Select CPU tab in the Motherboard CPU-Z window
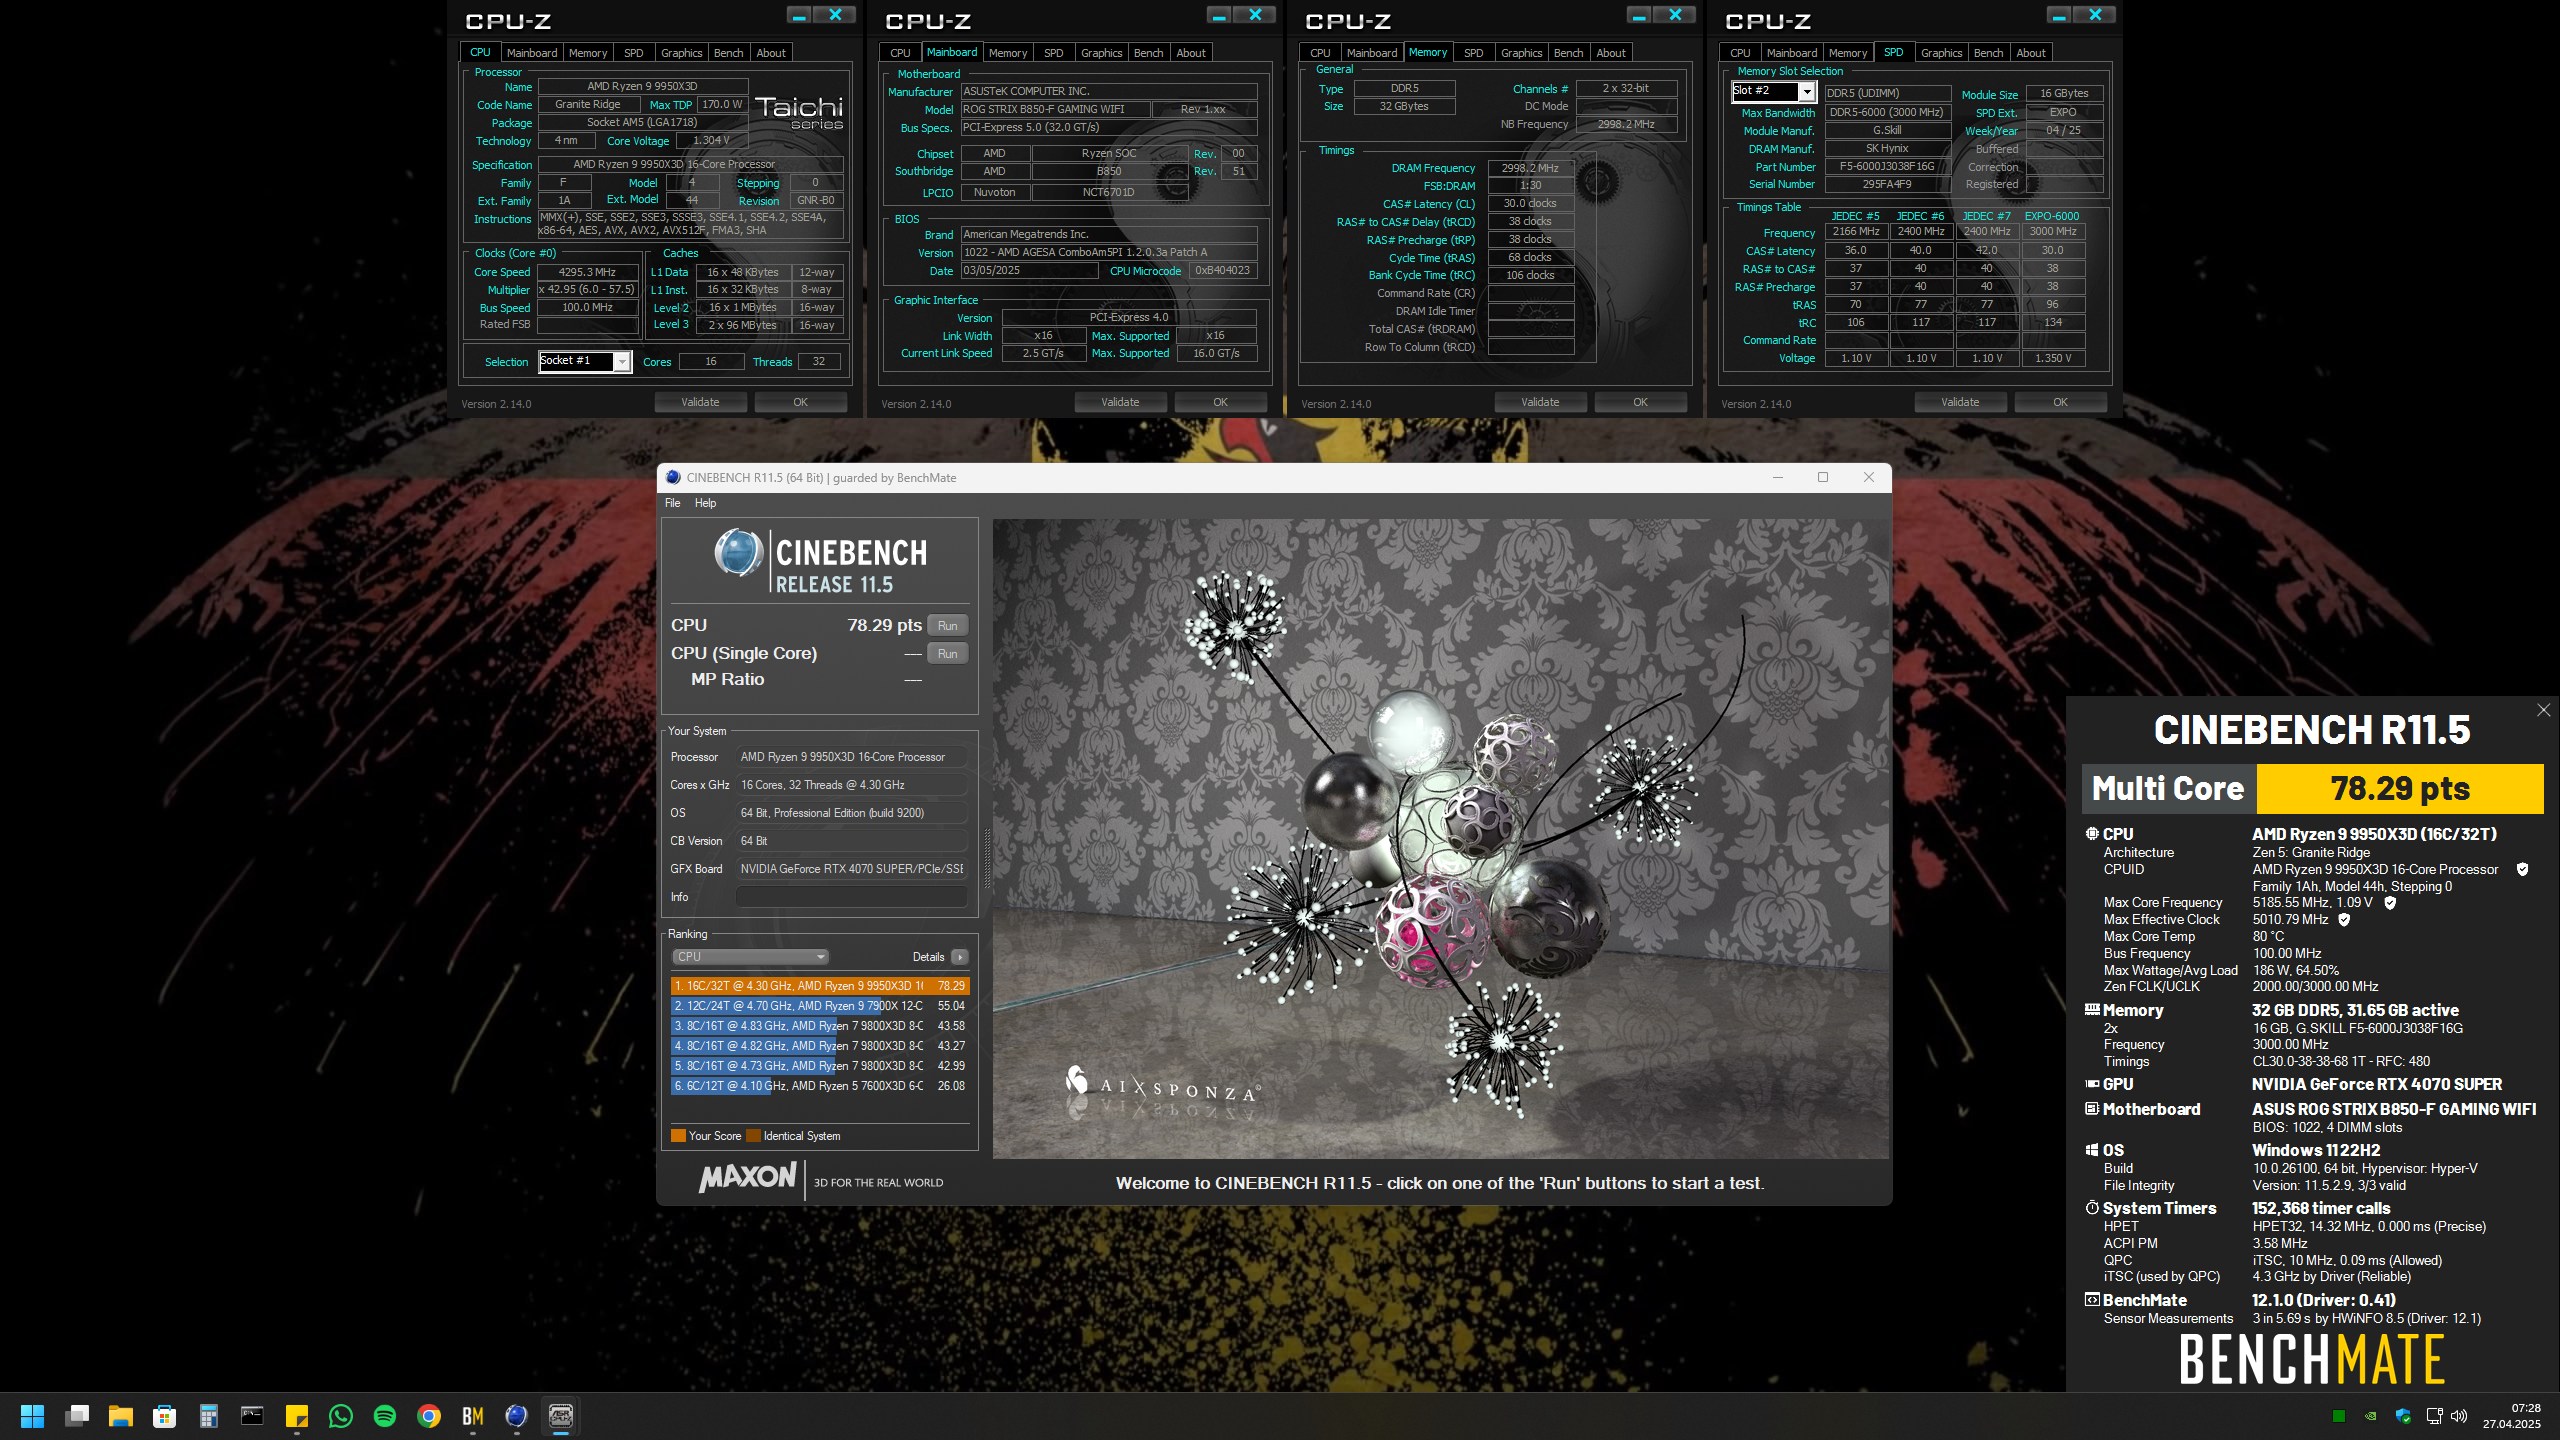 click(901, 53)
